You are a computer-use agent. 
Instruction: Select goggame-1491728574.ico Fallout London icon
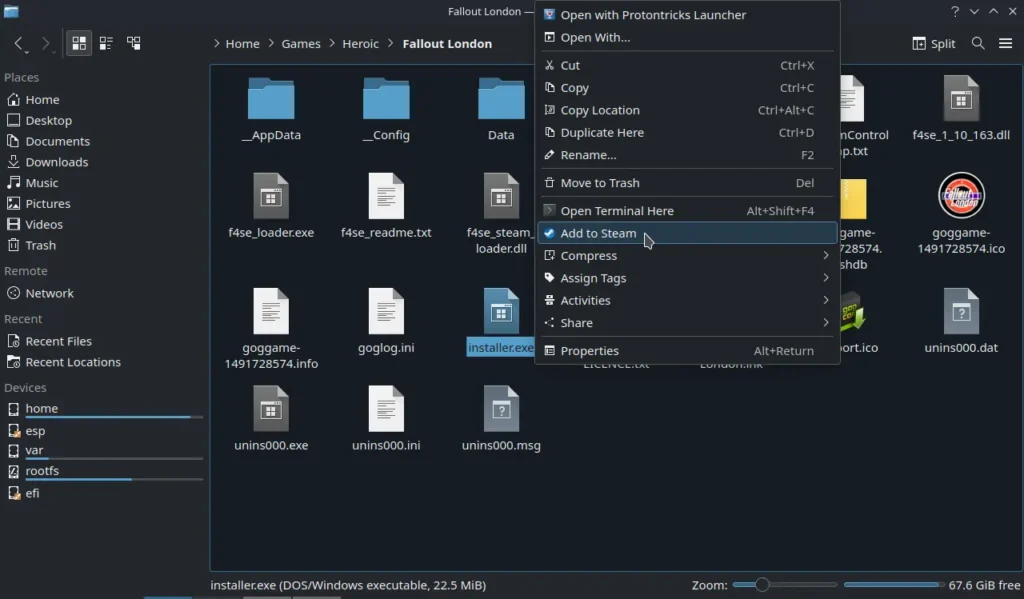tap(961, 195)
